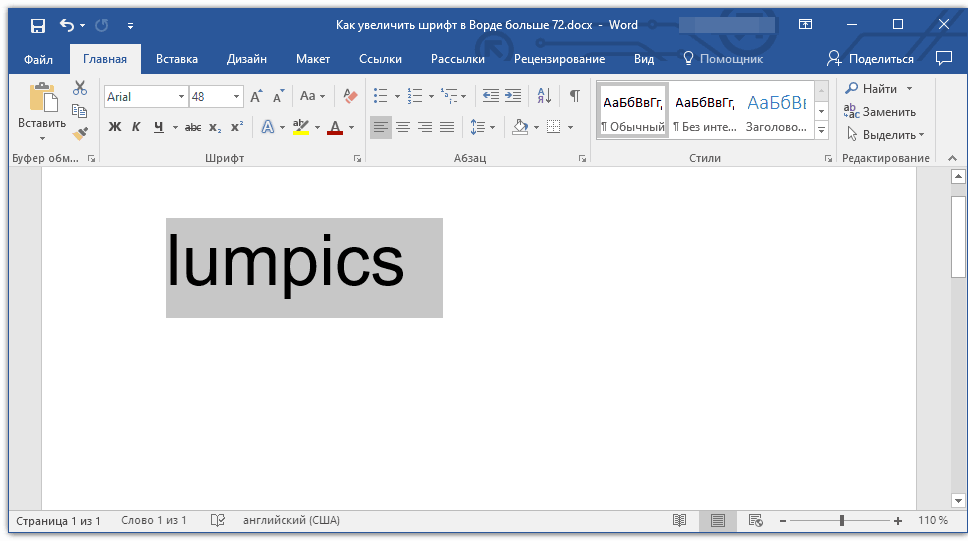968x541 pixels.
Task: Toggle Italic formatting
Action: coord(136,127)
